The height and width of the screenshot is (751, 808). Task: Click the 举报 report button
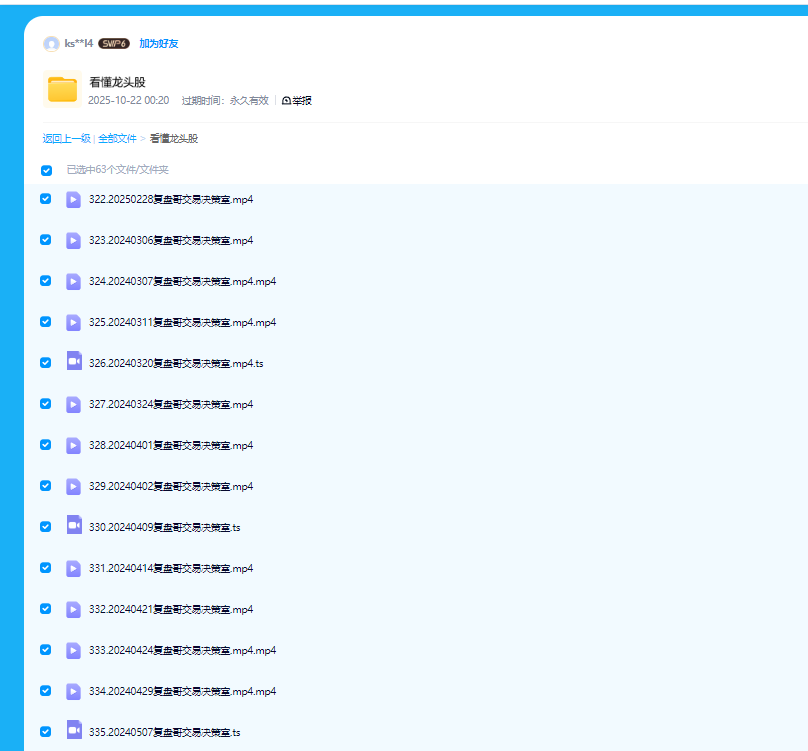point(297,101)
